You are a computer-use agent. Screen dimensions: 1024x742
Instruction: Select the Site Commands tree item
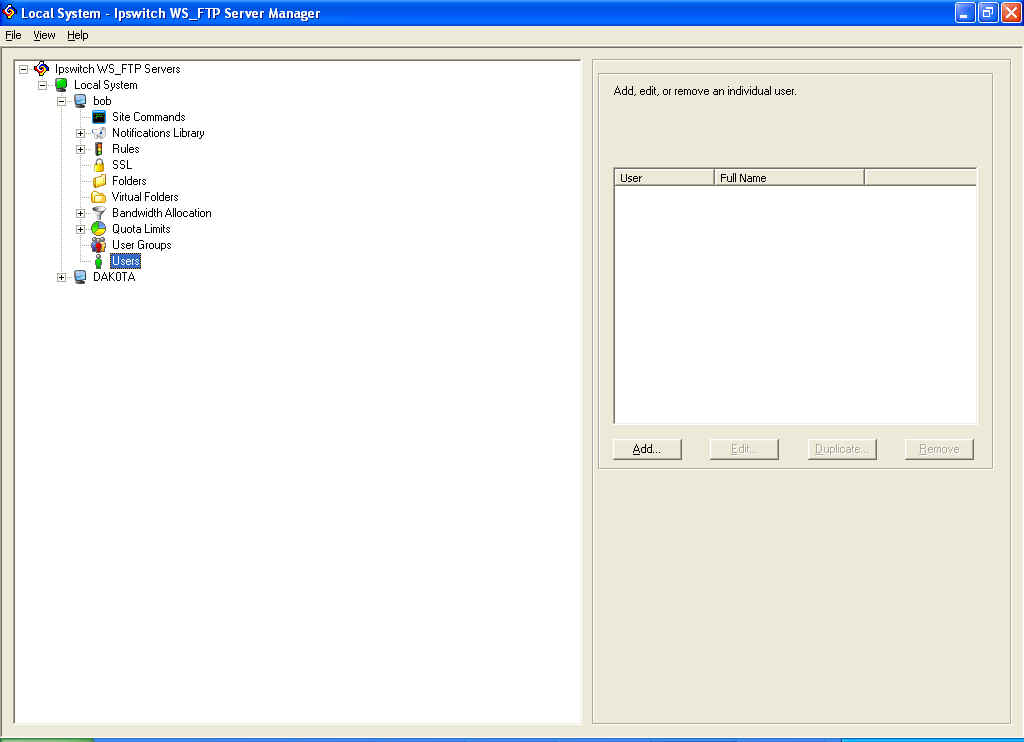(x=148, y=117)
